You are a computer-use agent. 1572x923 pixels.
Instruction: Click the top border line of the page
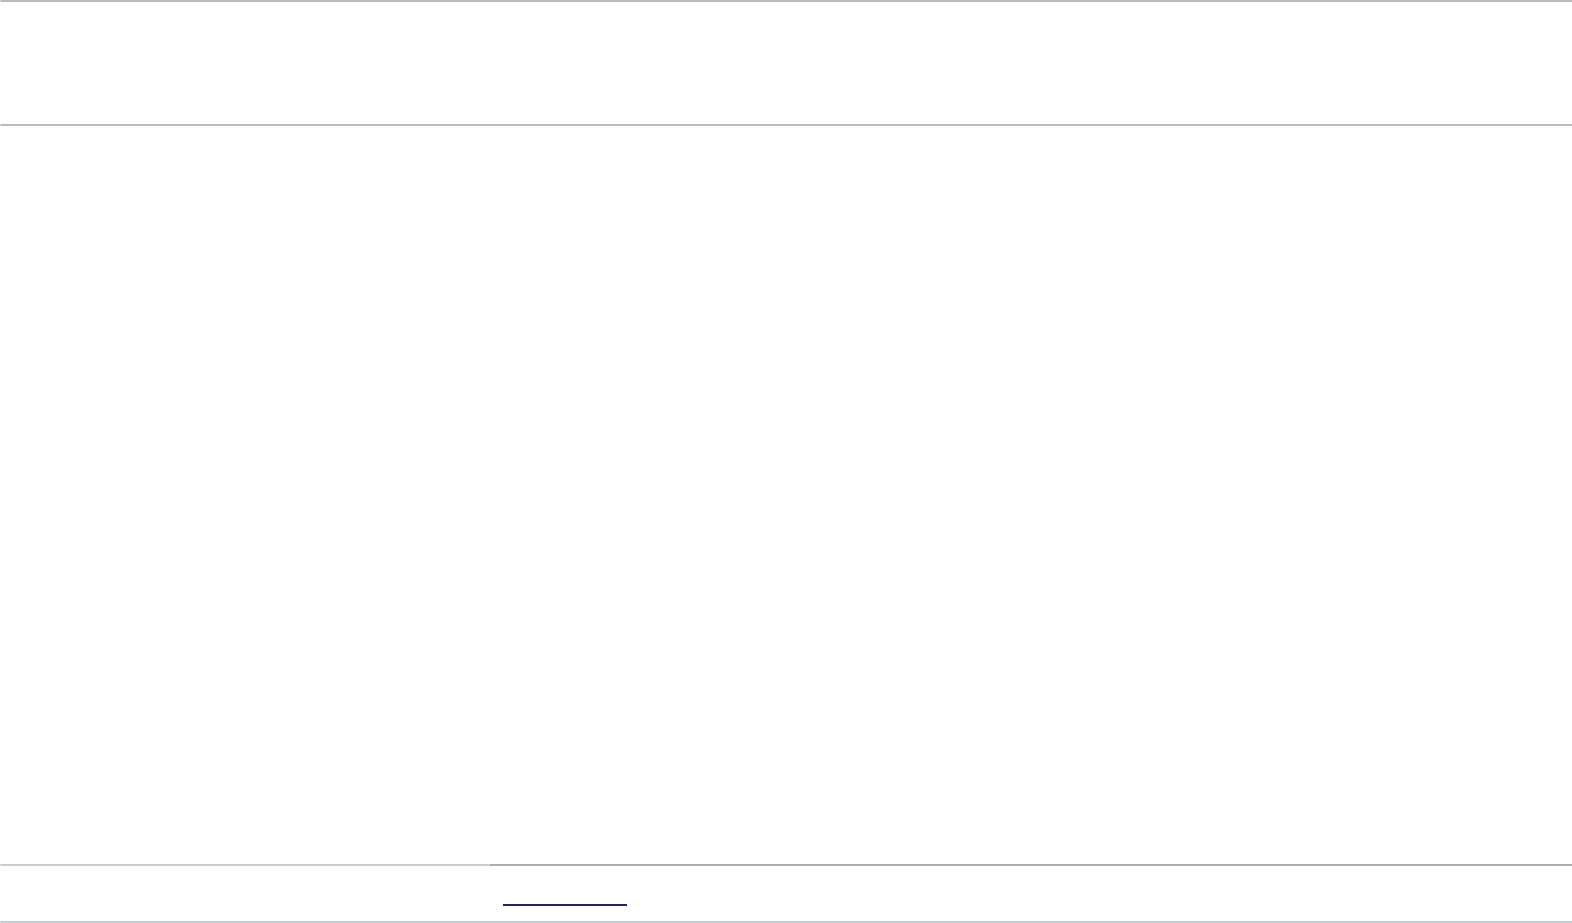click(x=786, y=1)
